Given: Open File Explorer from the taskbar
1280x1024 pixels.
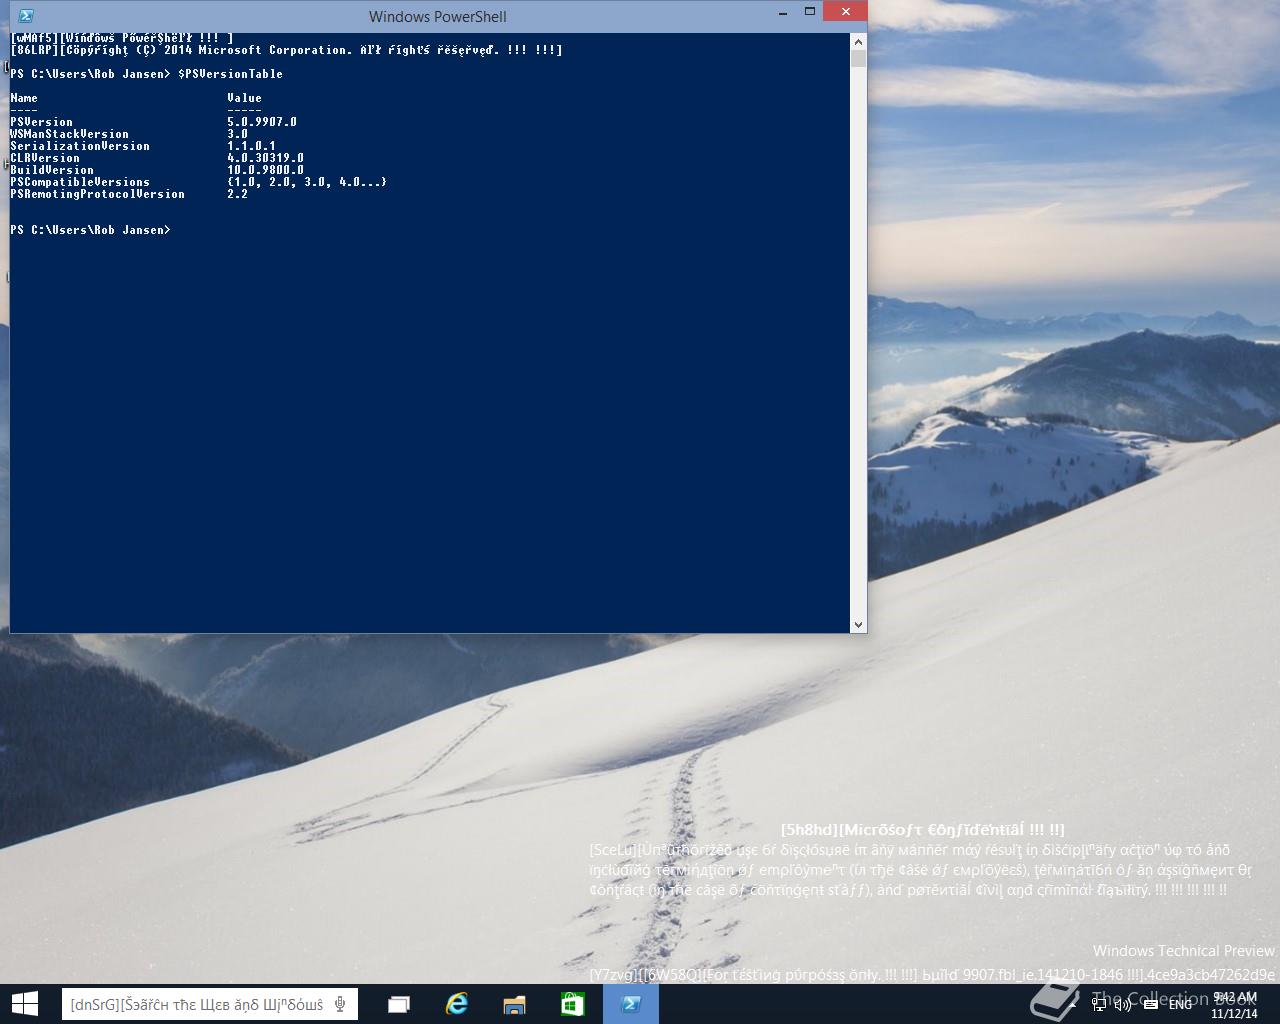Looking at the screenshot, I should pos(514,1004).
